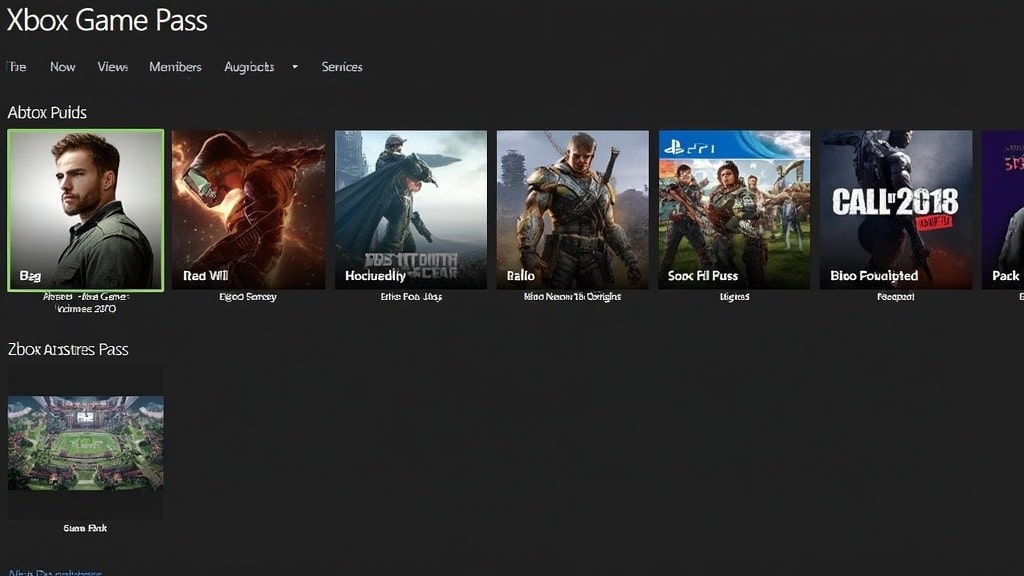Click the caption under the stadium thumbnail
The width and height of the screenshot is (1024, 576).
pos(86,528)
